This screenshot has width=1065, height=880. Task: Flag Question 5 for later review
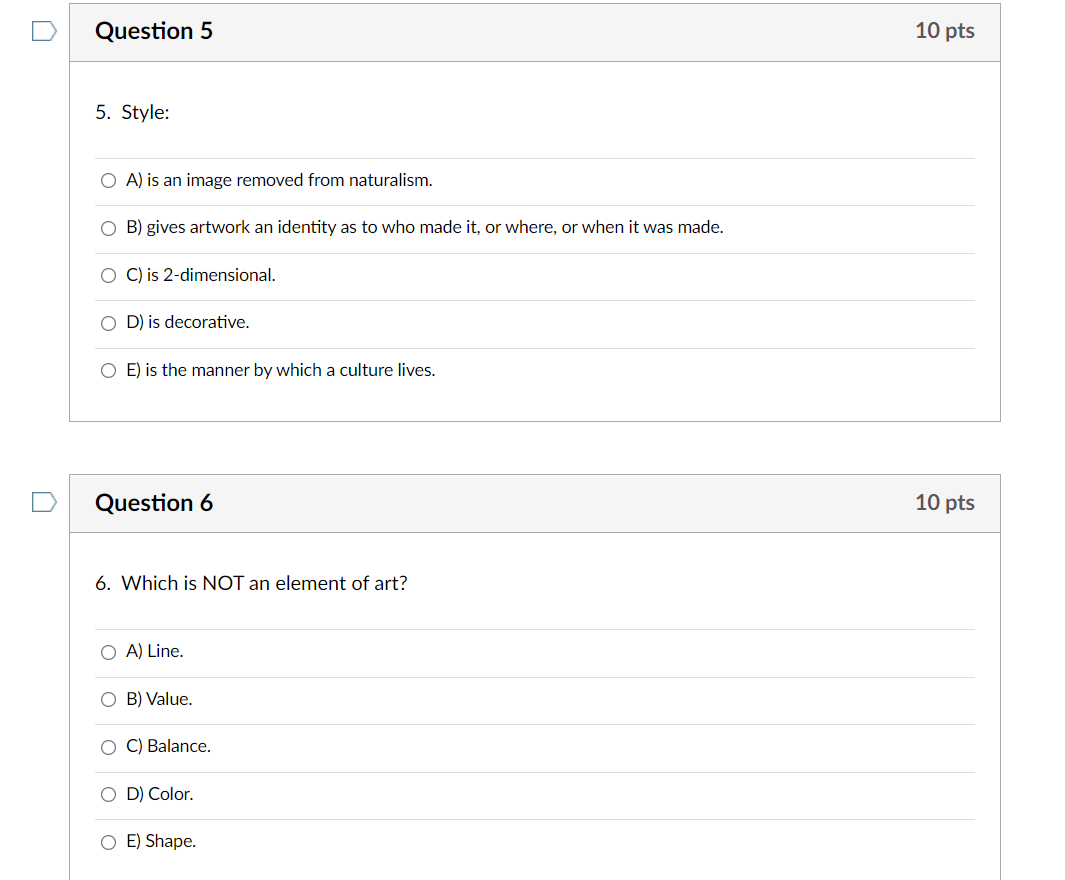pyautogui.click(x=43, y=31)
